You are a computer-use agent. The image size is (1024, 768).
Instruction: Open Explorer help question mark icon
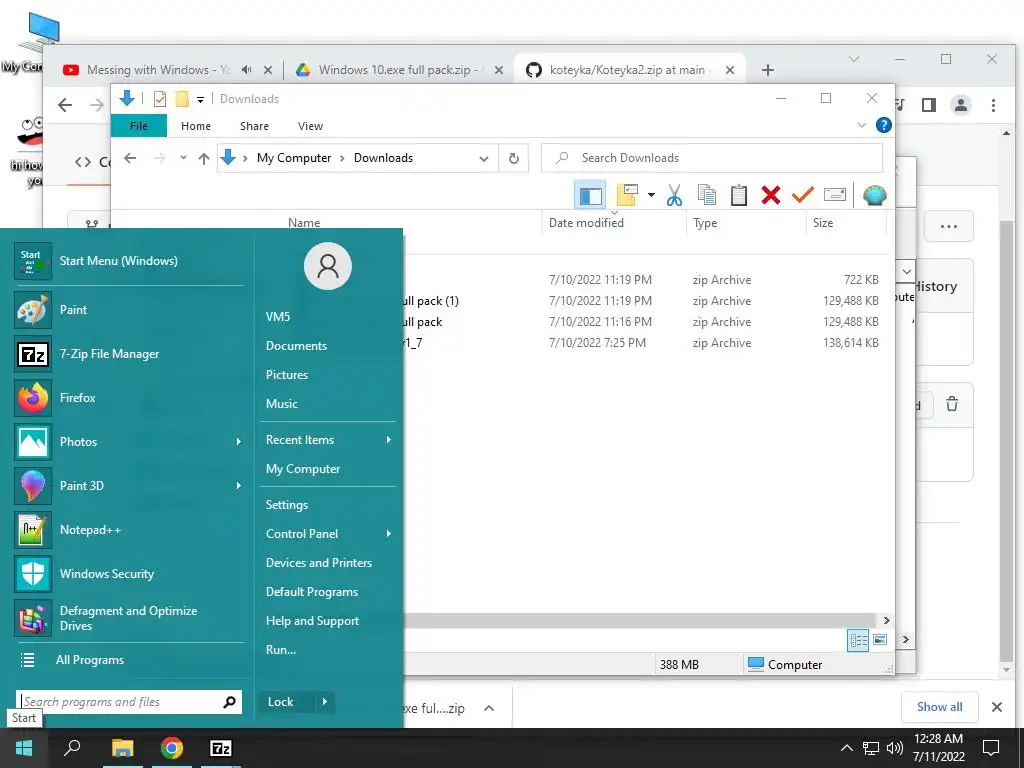(884, 125)
